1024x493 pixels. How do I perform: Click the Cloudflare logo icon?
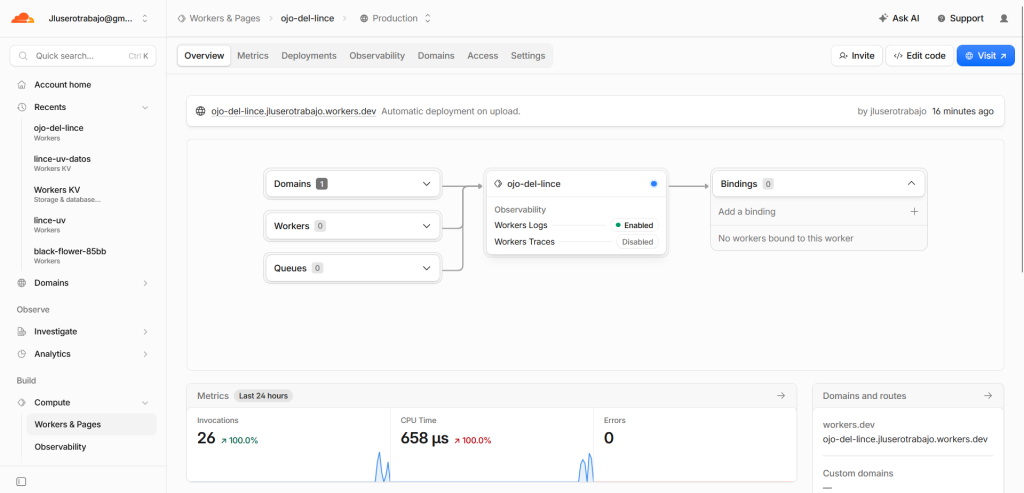[x=22, y=18]
